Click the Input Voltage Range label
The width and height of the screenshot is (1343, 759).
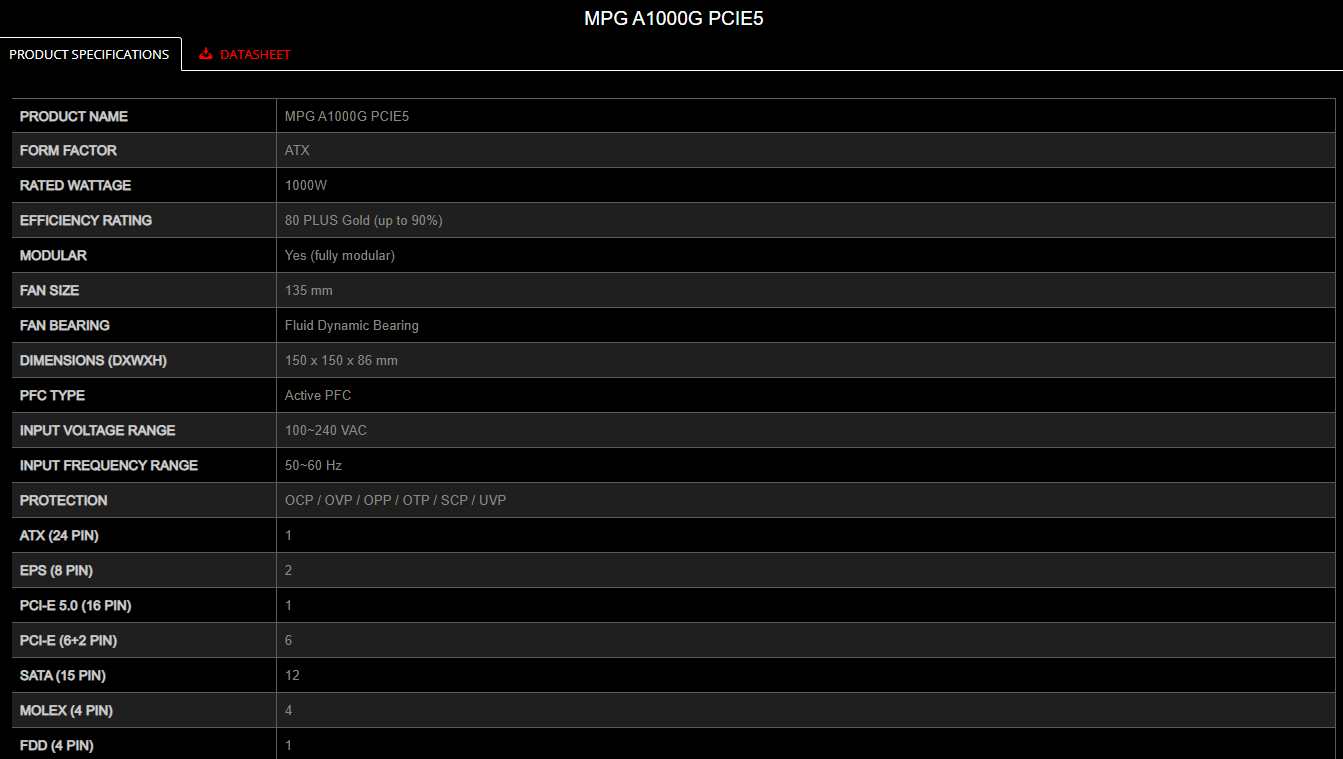[98, 430]
